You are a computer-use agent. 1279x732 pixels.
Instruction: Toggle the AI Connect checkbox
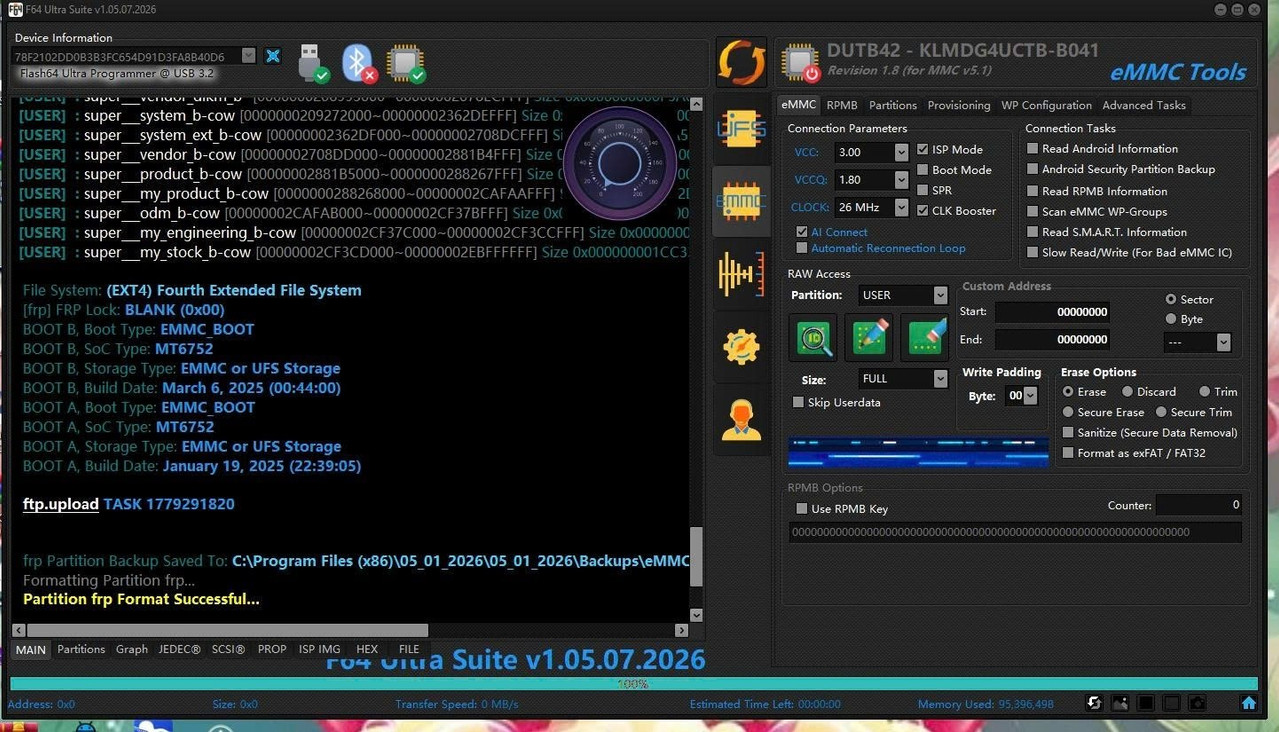(802, 232)
